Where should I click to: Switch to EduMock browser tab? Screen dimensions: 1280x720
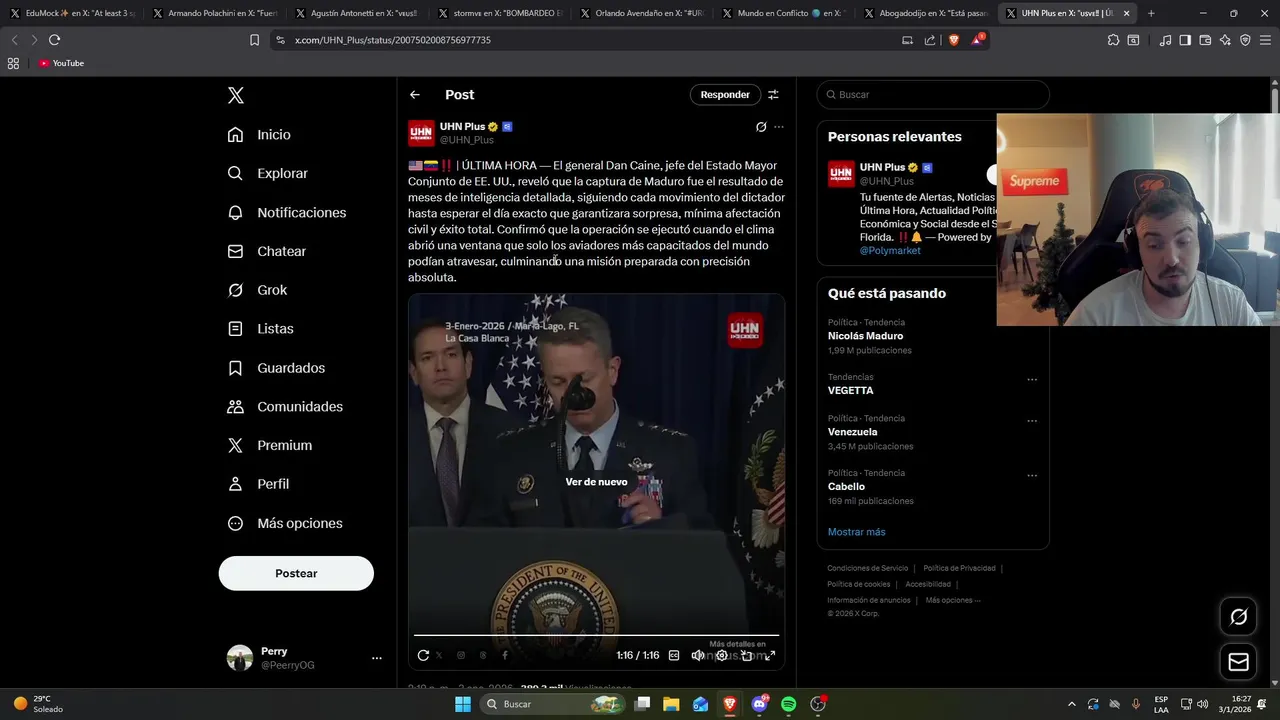(72, 13)
